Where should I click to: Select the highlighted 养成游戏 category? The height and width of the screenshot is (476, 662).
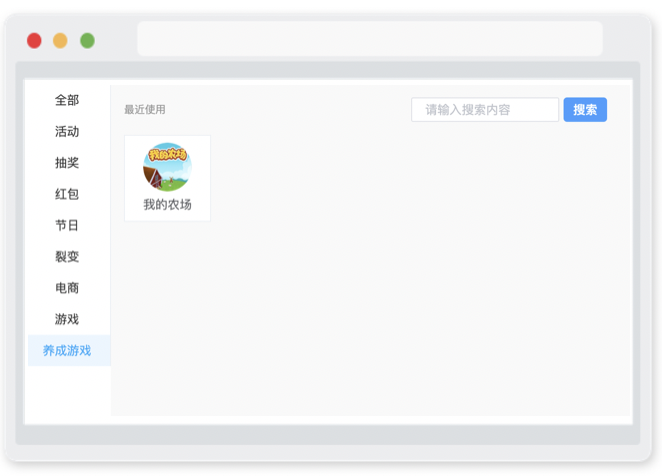click(69, 351)
